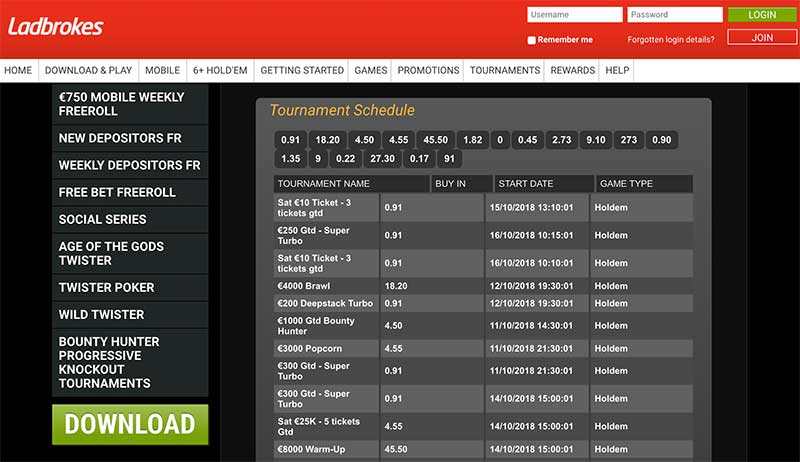Filter by 2.73 buy-in chip

coord(562,140)
